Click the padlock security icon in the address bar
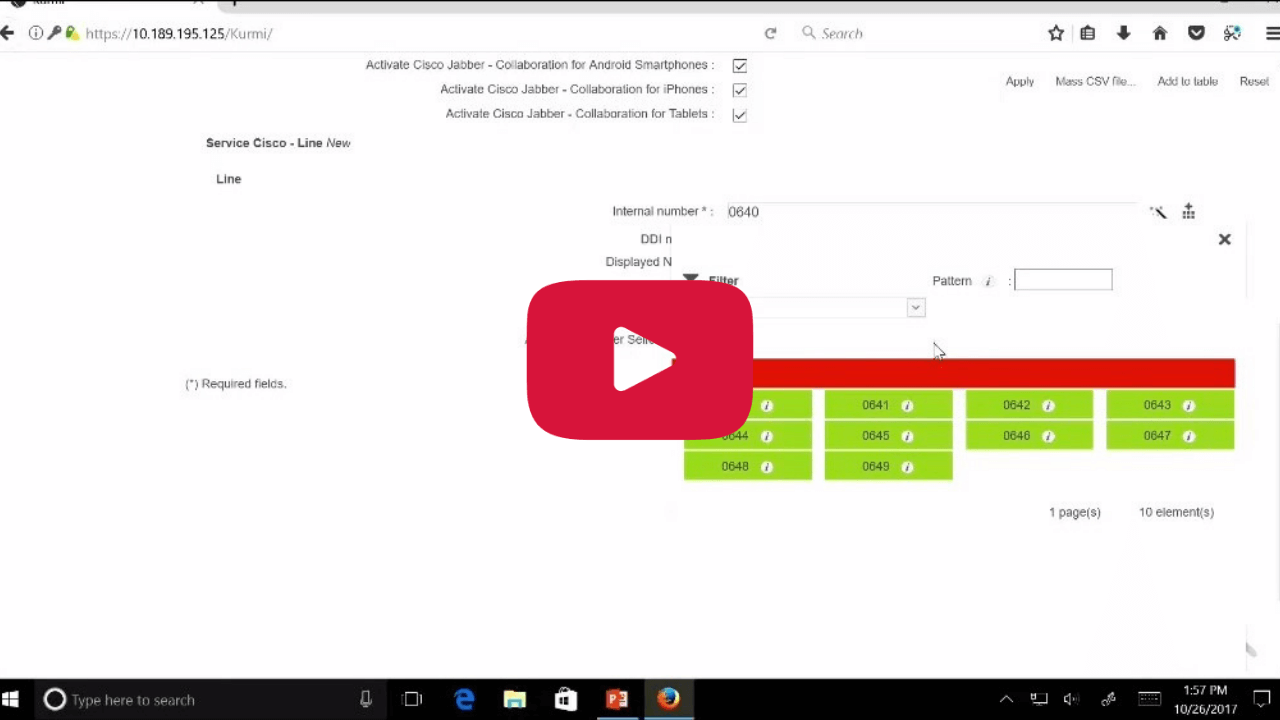Image resolution: width=1280 pixels, height=720 pixels. 71,33
